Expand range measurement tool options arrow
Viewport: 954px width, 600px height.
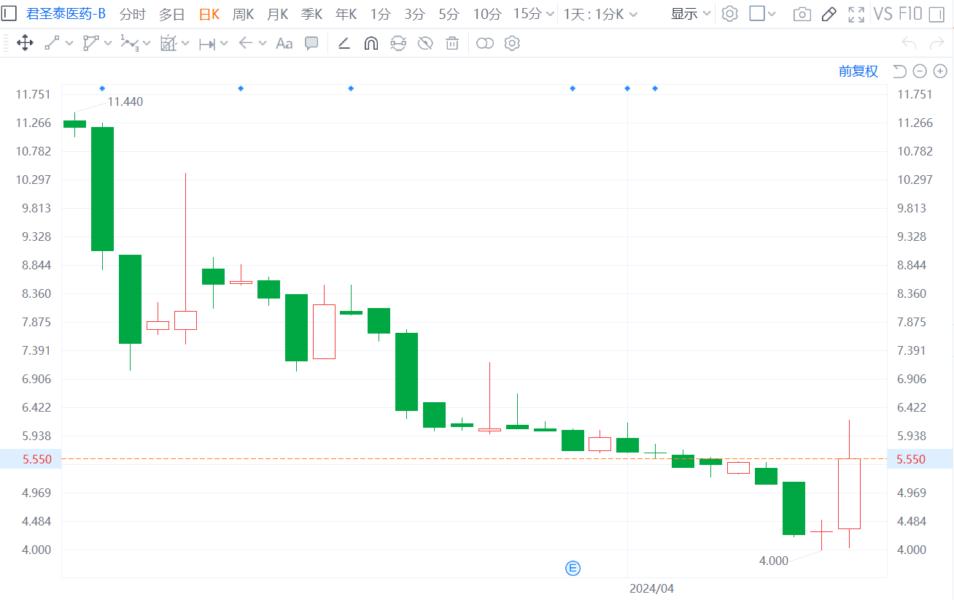pyautogui.click(x=224, y=43)
